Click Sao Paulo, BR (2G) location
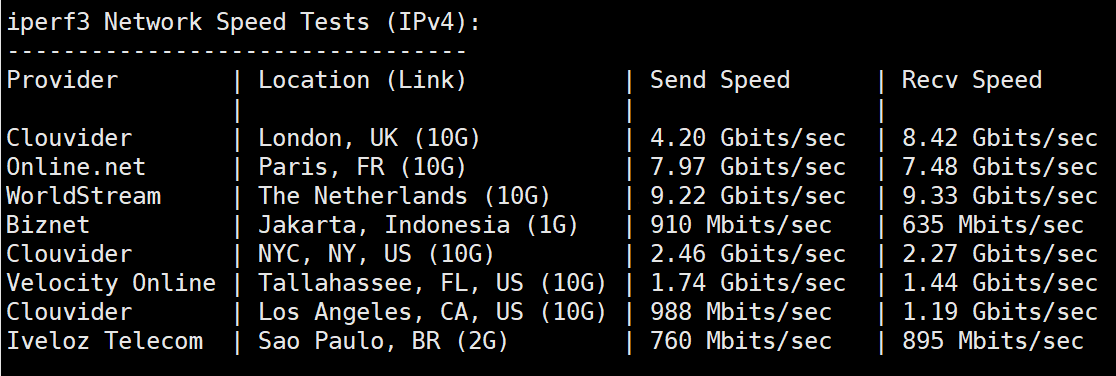Viewport: 1116px width, 376px height. [384, 340]
